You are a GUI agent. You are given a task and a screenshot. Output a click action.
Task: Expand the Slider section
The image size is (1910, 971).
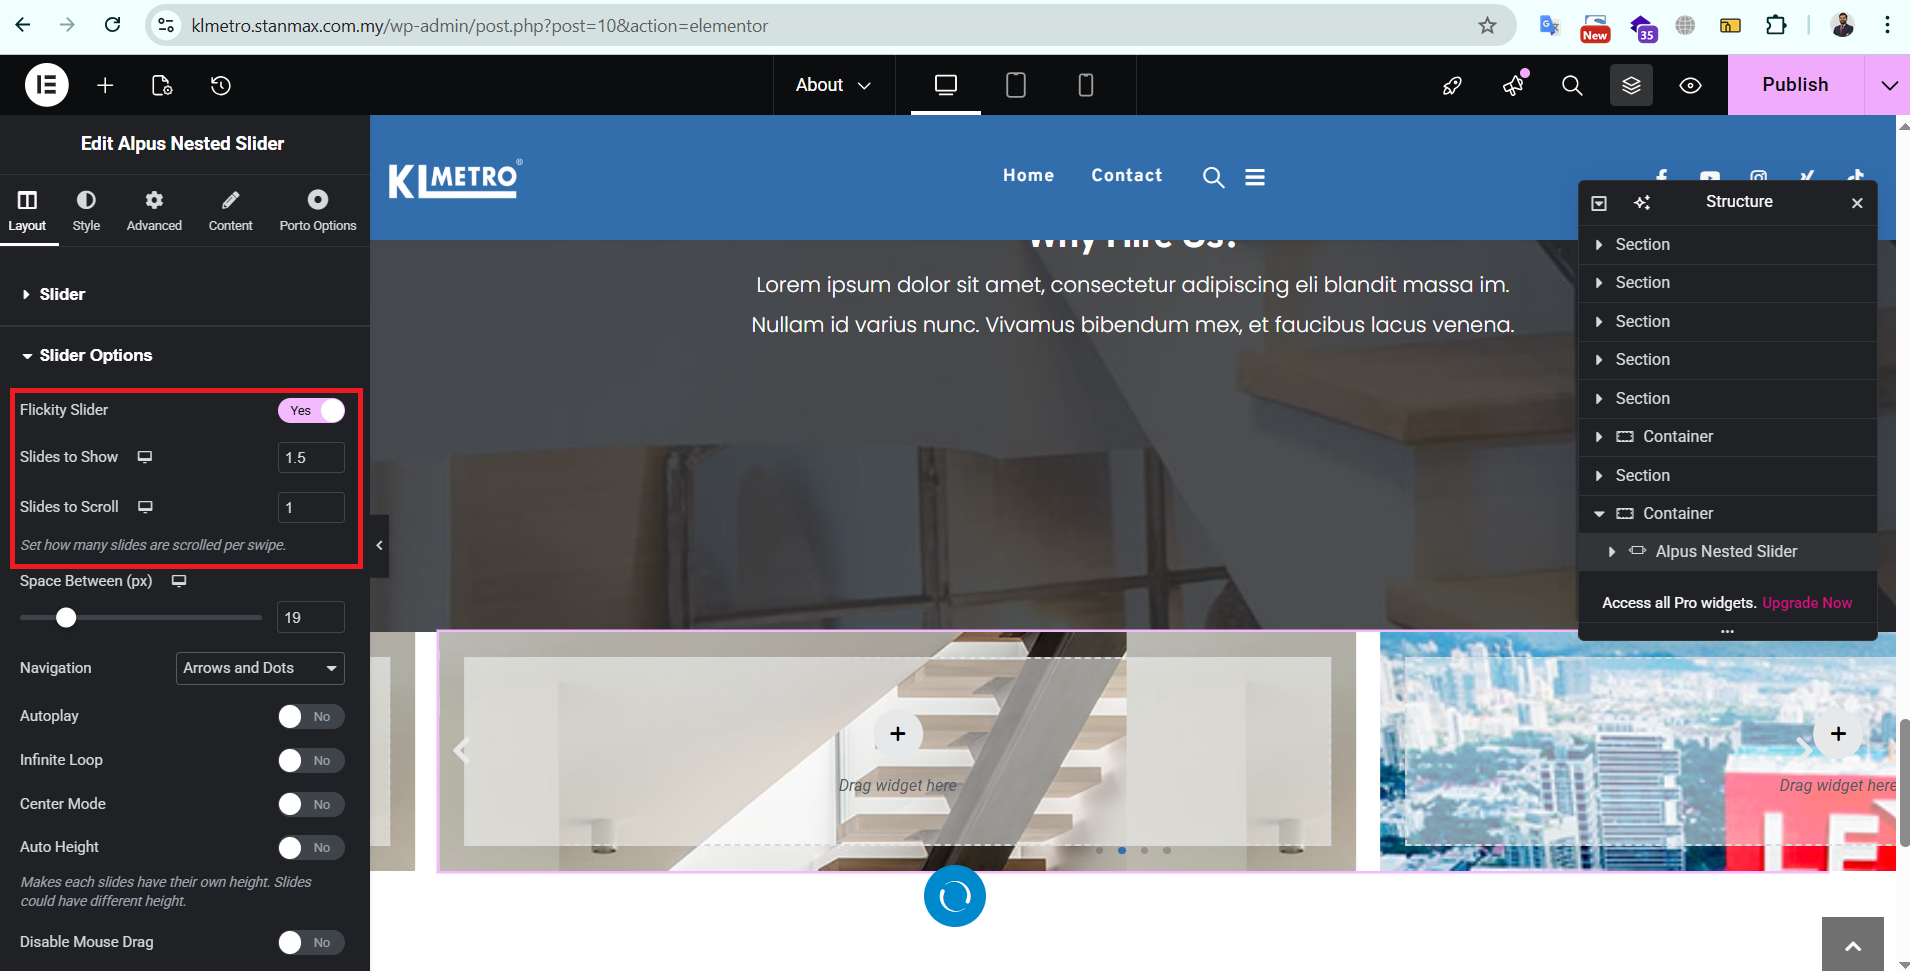[x=185, y=294]
